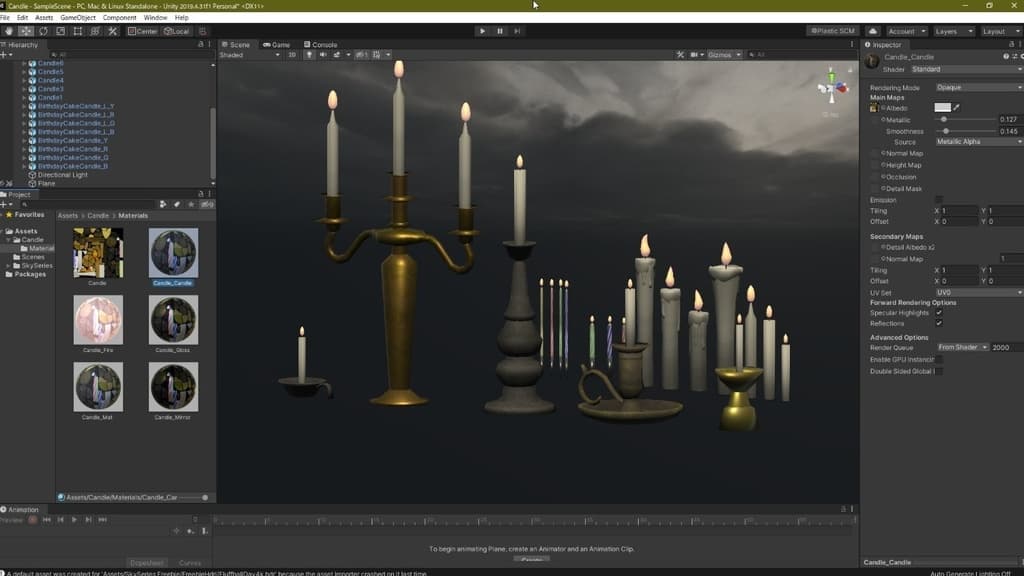Disable the Reflections checkbox
Screen dimensions: 1024x576
938,324
